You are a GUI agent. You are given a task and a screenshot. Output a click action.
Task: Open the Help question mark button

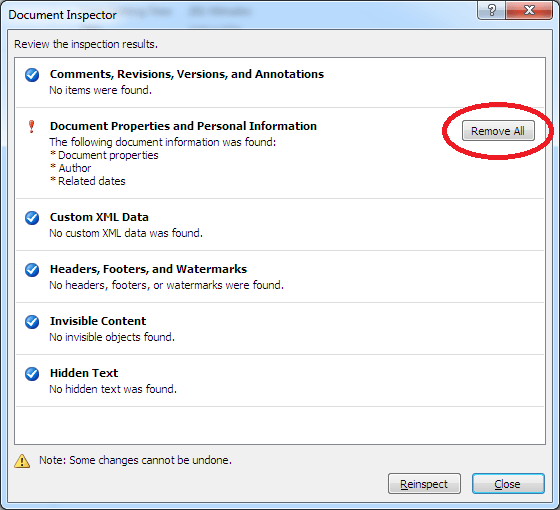pos(491,11)
